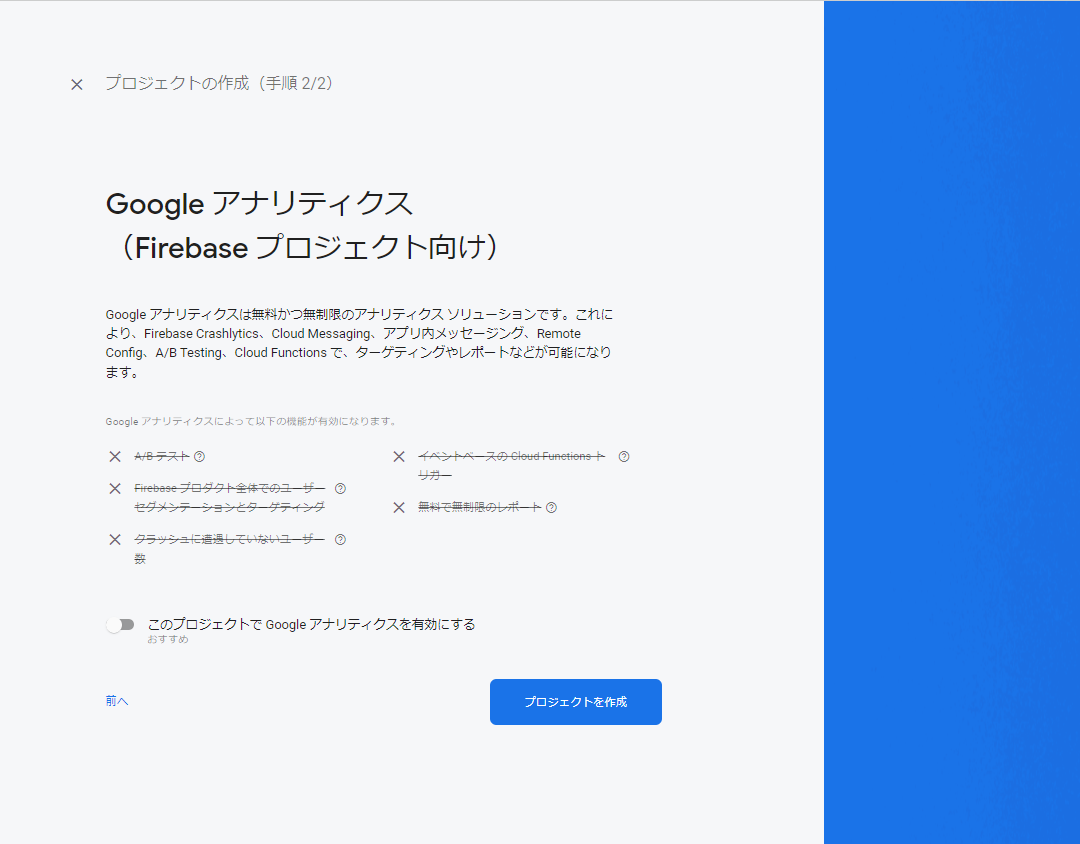Close the project creation dialog

(77, 84)
